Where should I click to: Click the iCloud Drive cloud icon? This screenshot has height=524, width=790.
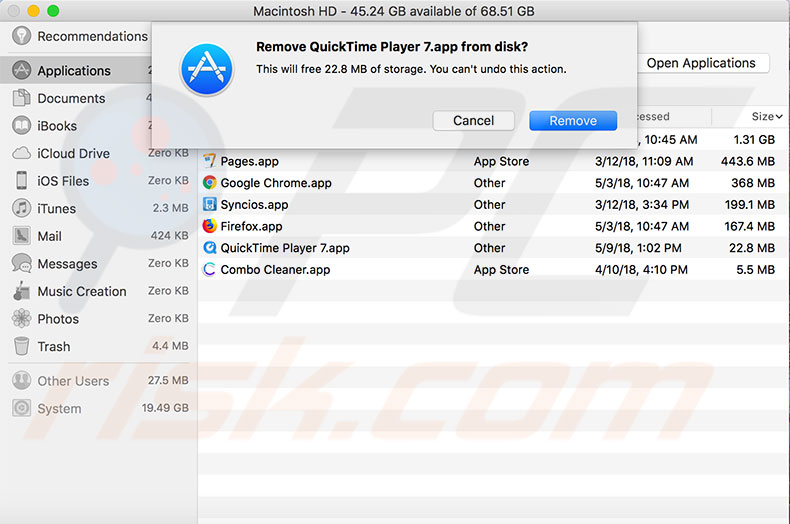tap(21, 153)
